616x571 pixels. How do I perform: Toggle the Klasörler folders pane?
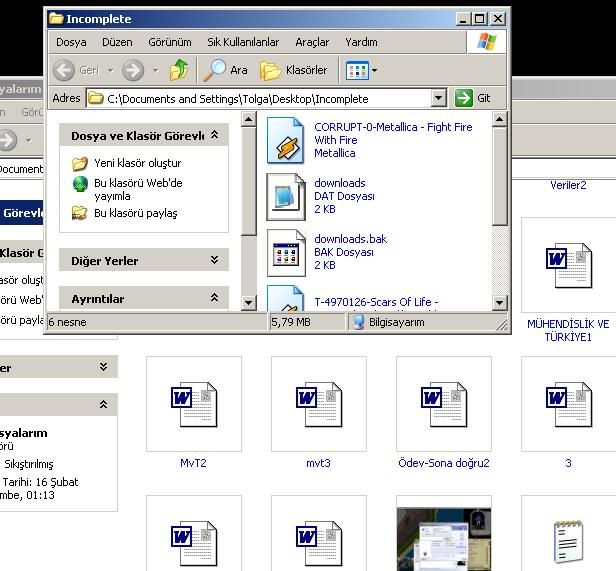point(294,70)
